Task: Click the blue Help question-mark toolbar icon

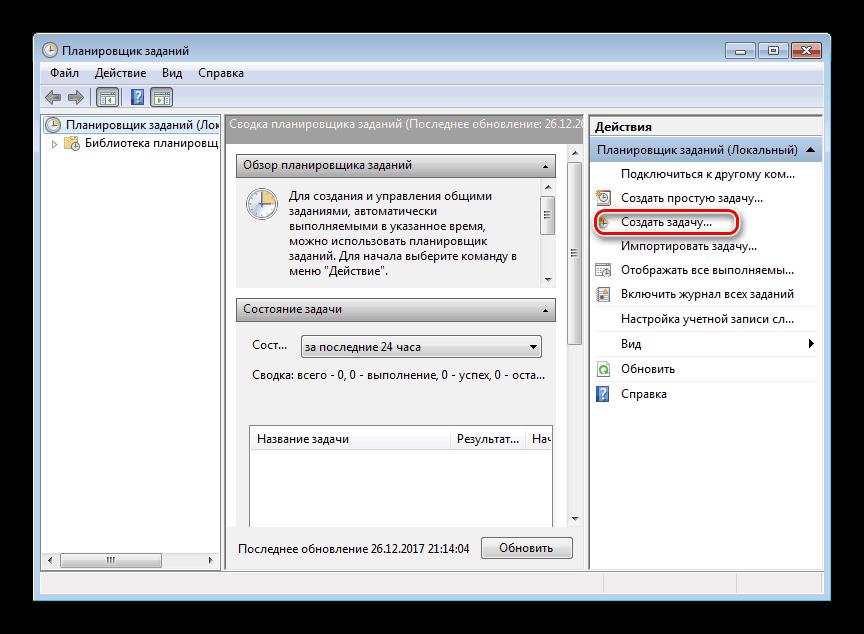Action: tap(138, 97)
